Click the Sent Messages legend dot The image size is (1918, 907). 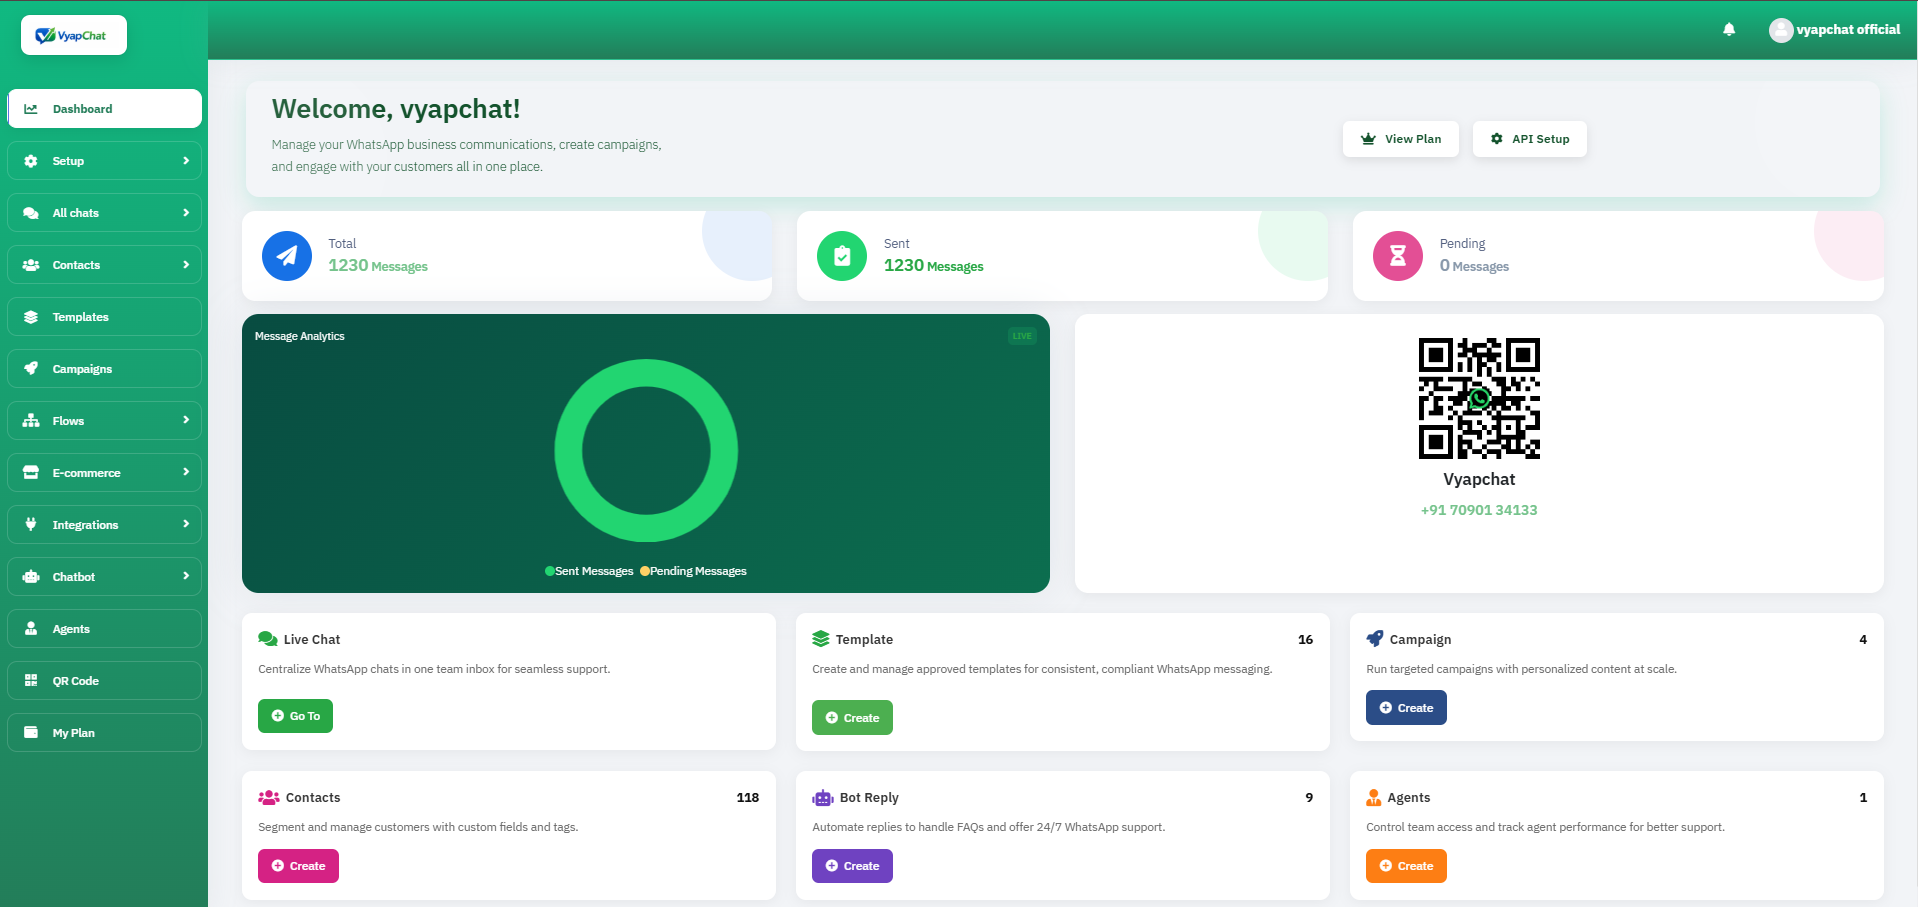(x=550, y=571)
